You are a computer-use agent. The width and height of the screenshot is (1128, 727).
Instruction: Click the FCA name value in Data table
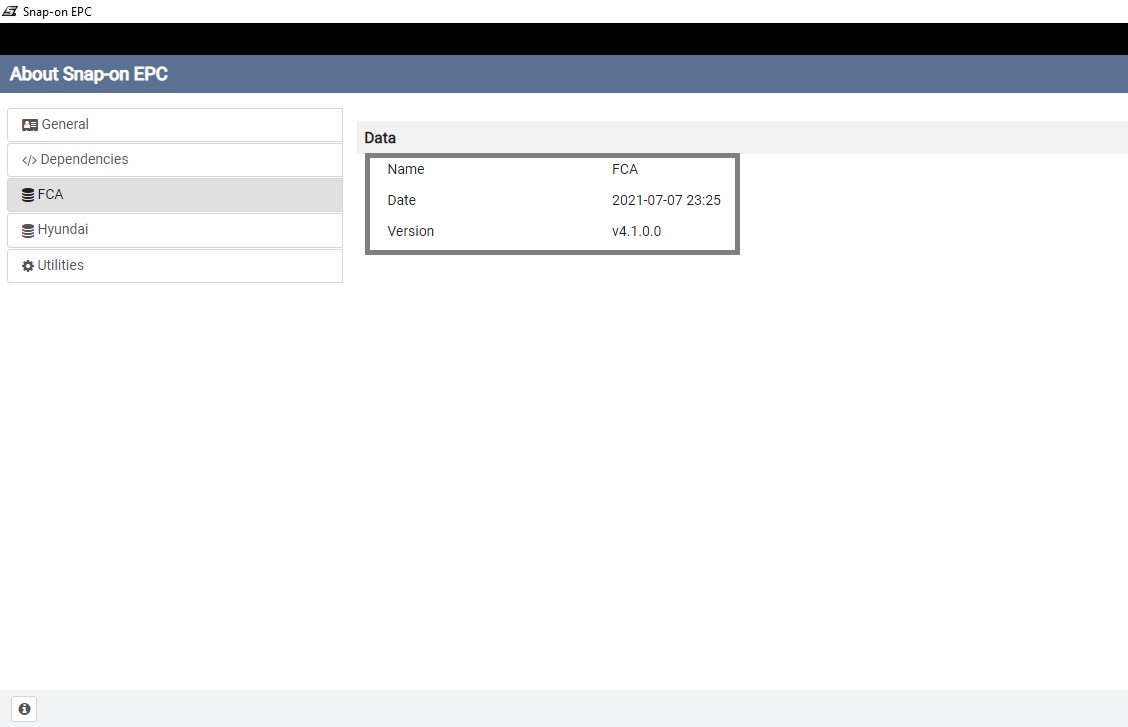624,170
